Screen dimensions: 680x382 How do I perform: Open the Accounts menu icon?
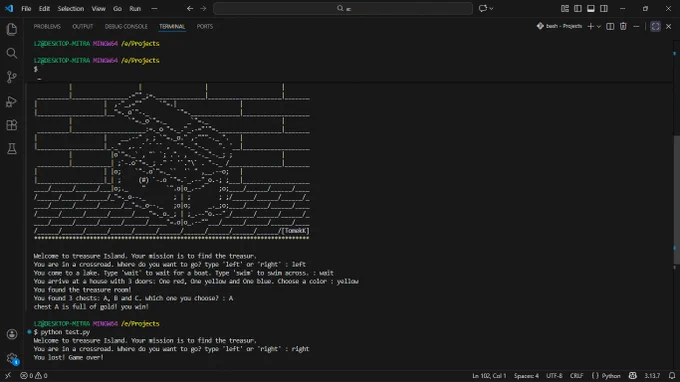(12, 334)
